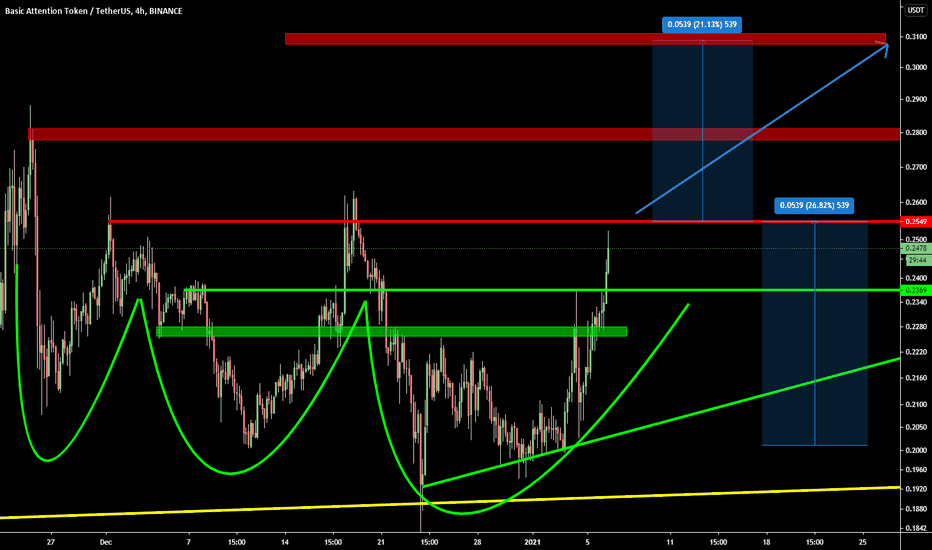Click the current price label 0.2478
This screenshot has height=550, width=932.
coord(916,249)
